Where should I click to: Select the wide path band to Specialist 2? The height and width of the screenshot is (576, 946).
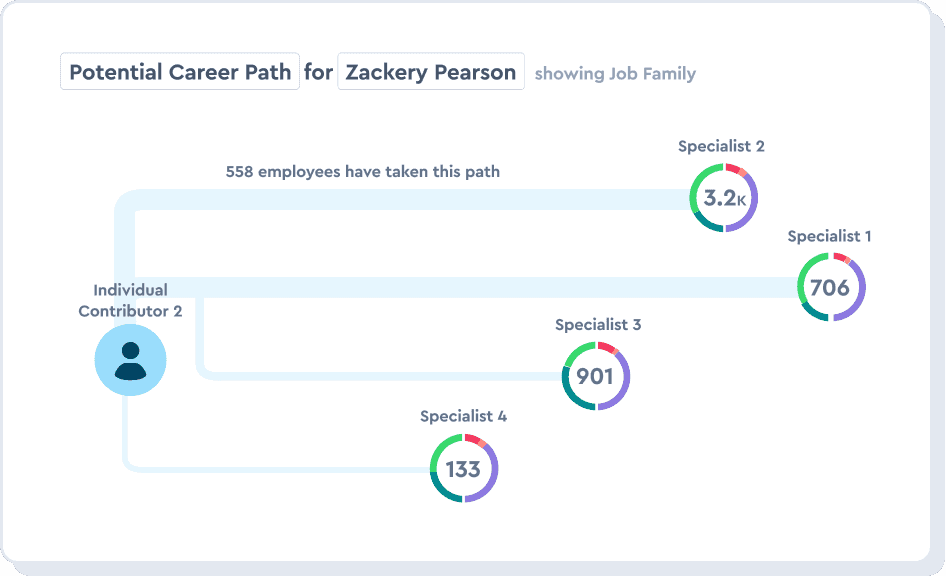[400, 198]
